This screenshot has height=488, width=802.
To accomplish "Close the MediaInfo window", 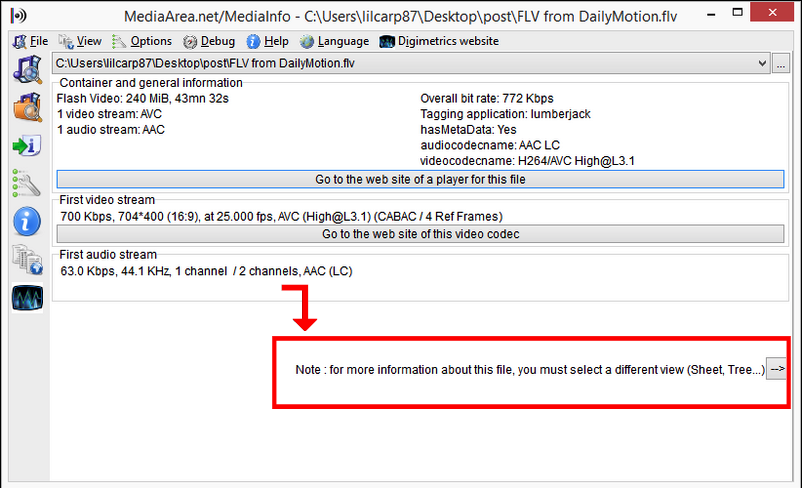I will (x=772, y=12).
